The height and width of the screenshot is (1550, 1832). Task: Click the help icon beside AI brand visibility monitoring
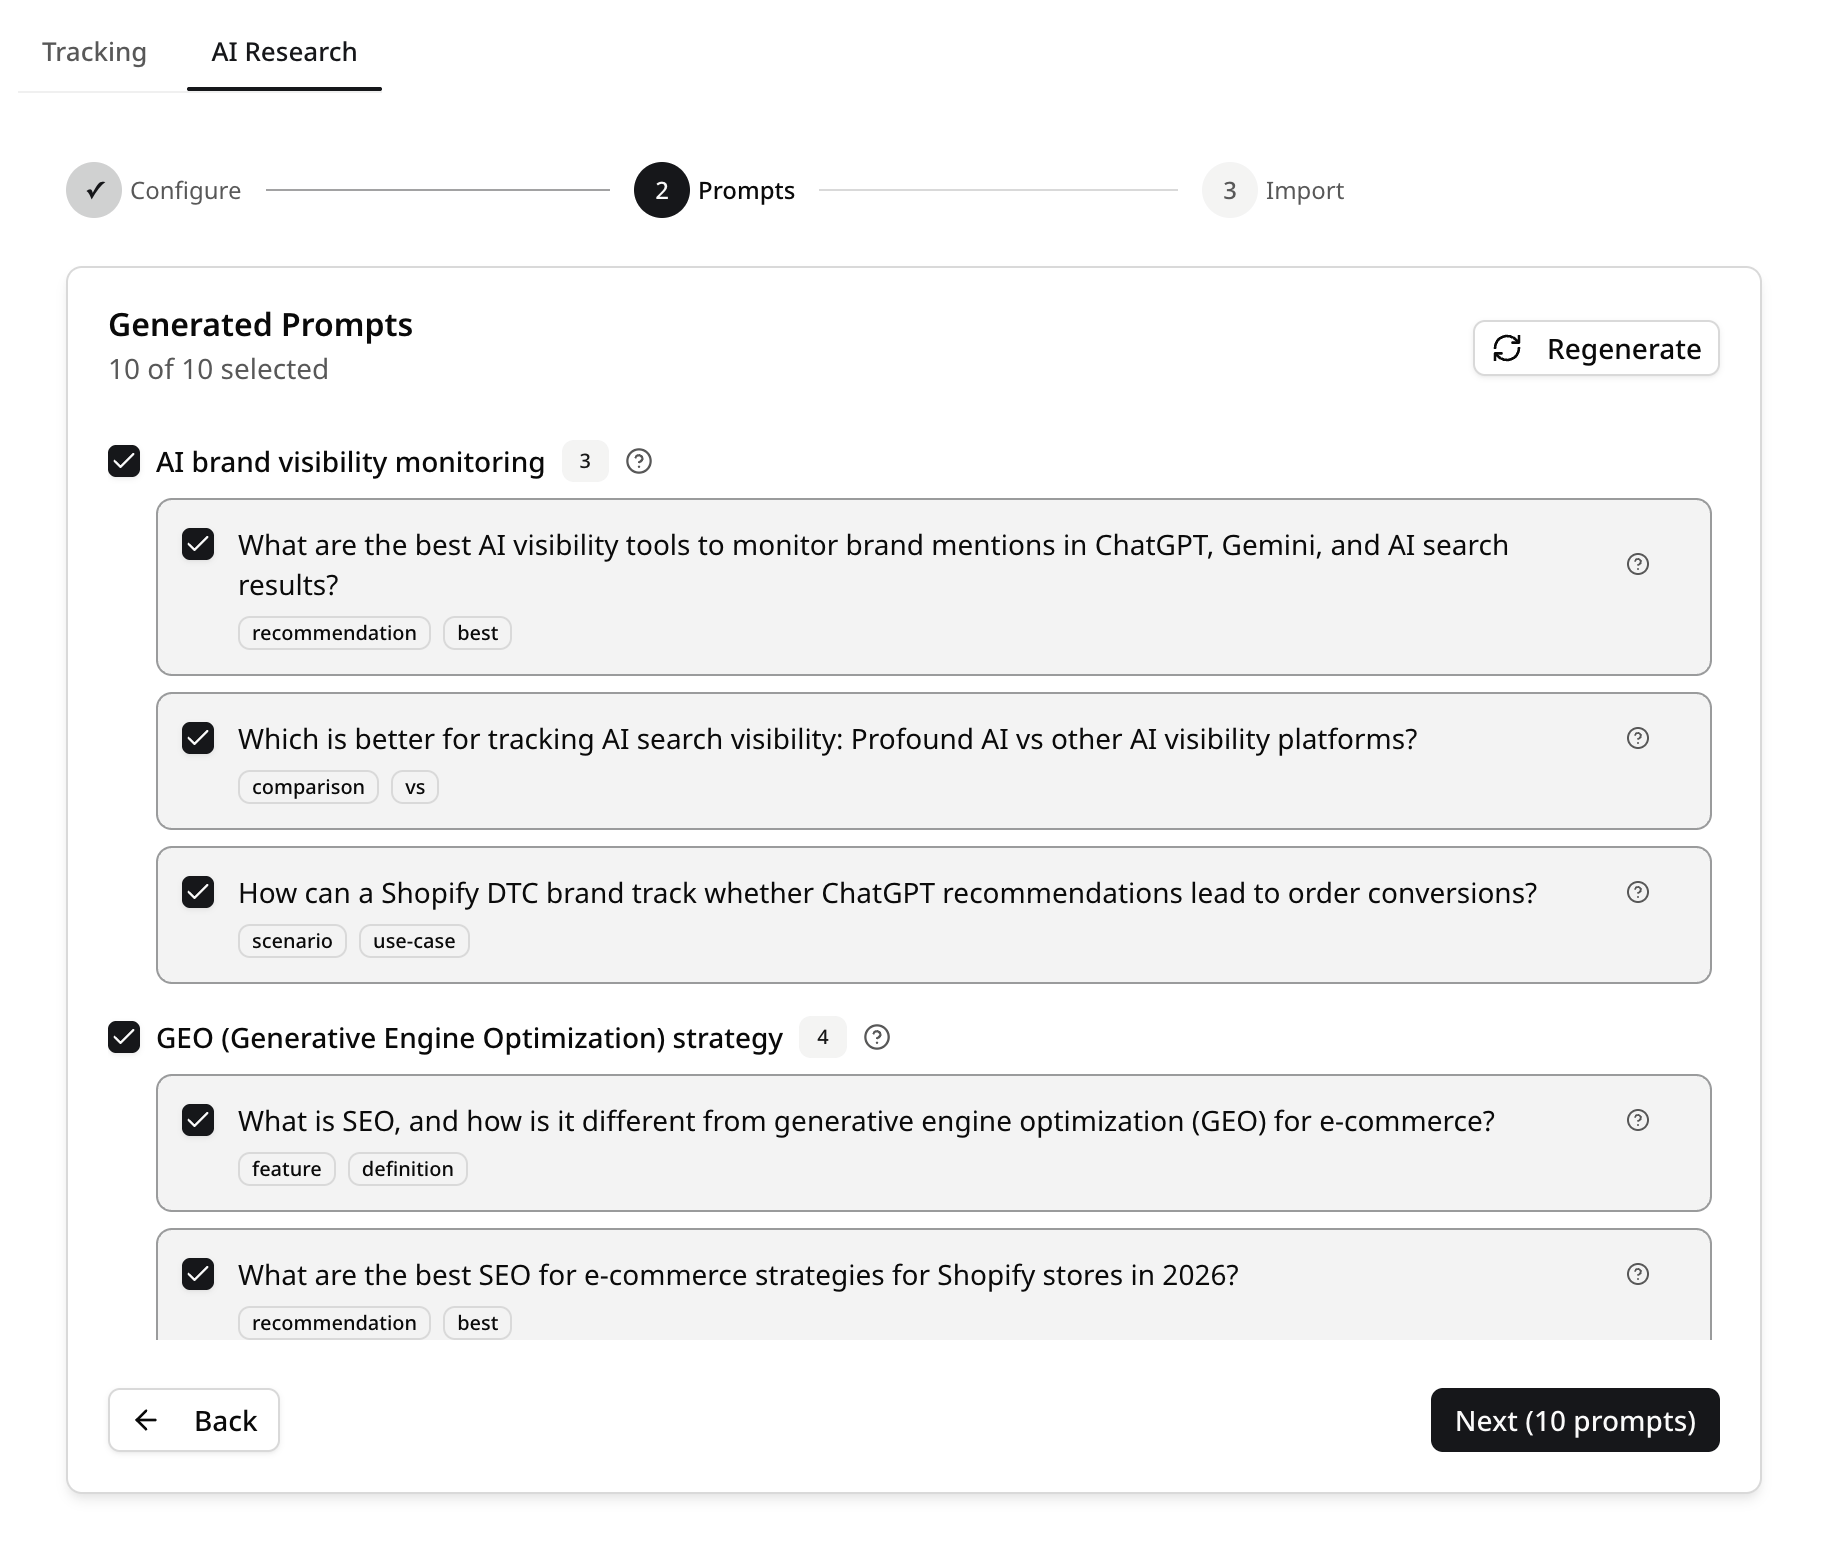click(x=638, y=461)
